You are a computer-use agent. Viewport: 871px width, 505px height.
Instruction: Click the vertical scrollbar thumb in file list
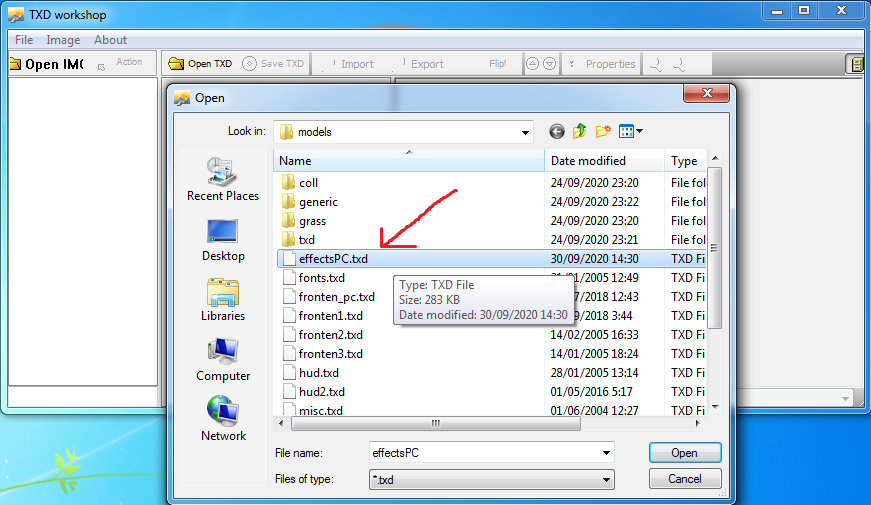[x=715, y=248]
